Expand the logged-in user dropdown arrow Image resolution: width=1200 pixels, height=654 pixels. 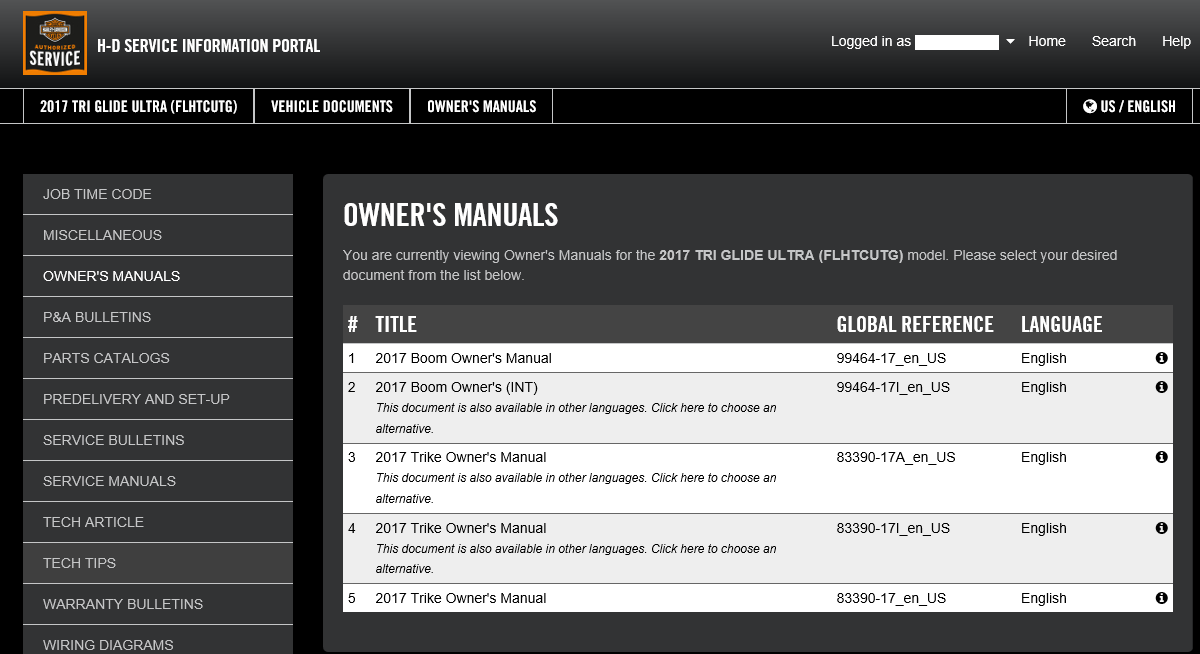(x=1010, y=42)
